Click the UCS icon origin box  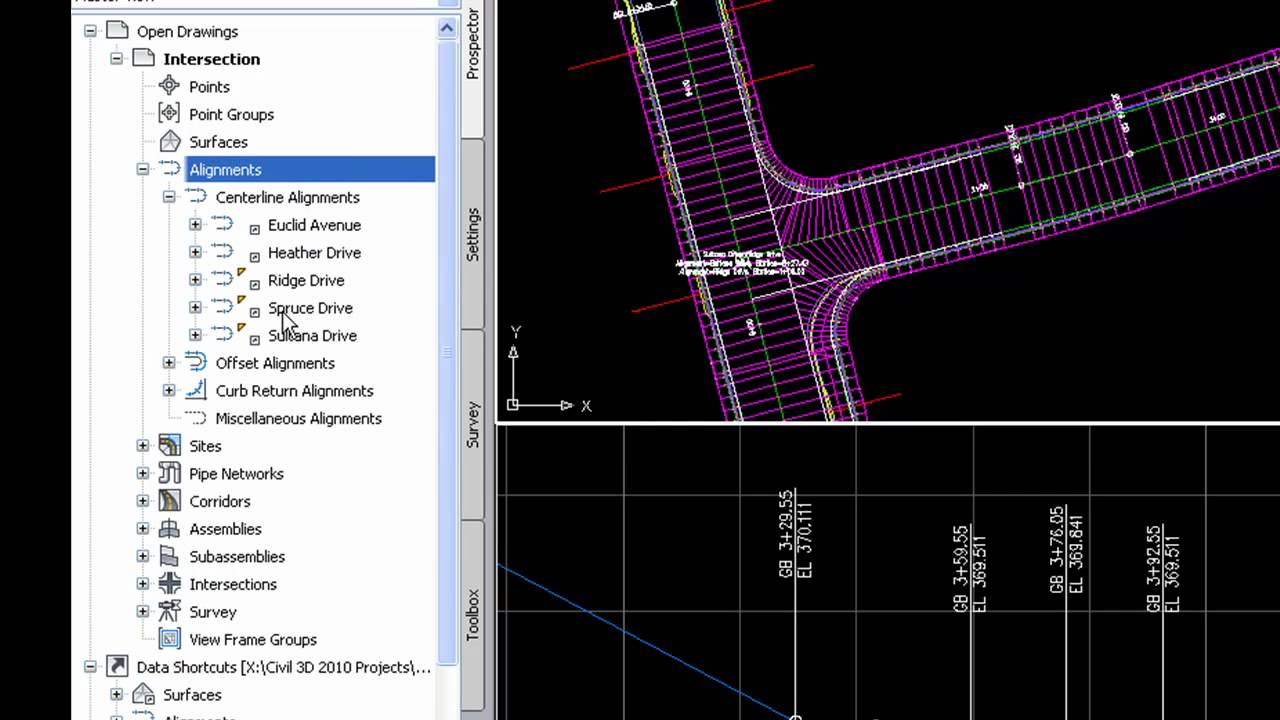coord(513,405)
